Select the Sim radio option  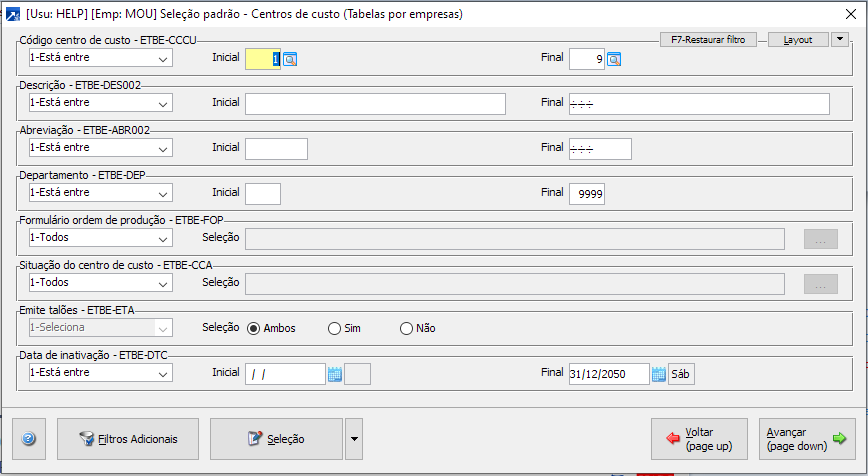point(344,328)
